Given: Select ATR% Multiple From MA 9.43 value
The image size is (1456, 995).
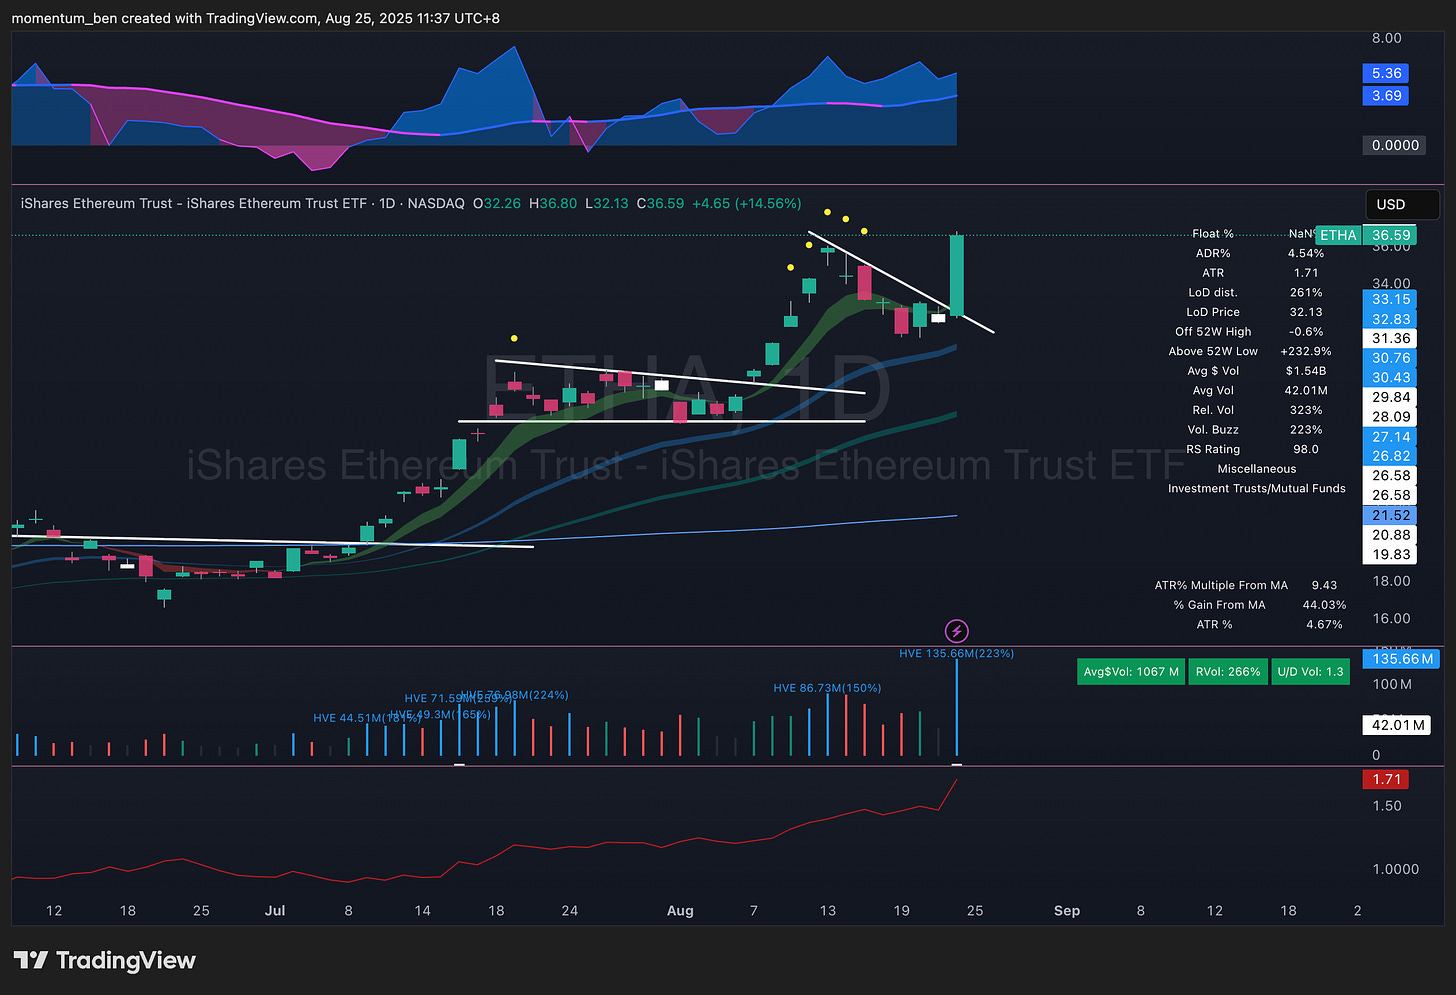Looking at the screenshot, I should tap(1324, 585).
